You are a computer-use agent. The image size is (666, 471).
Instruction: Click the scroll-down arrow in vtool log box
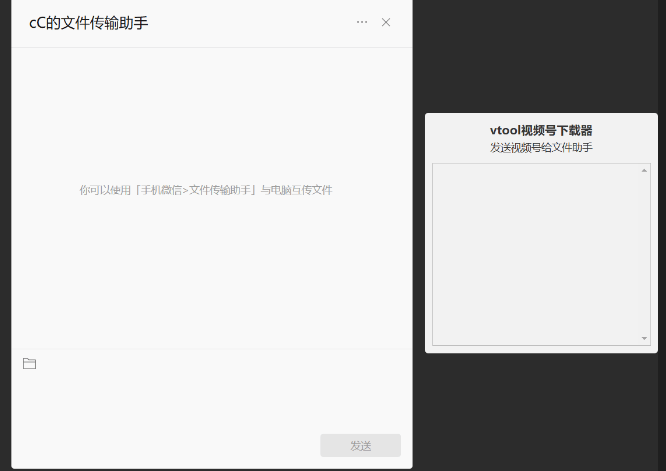(644, 338)
